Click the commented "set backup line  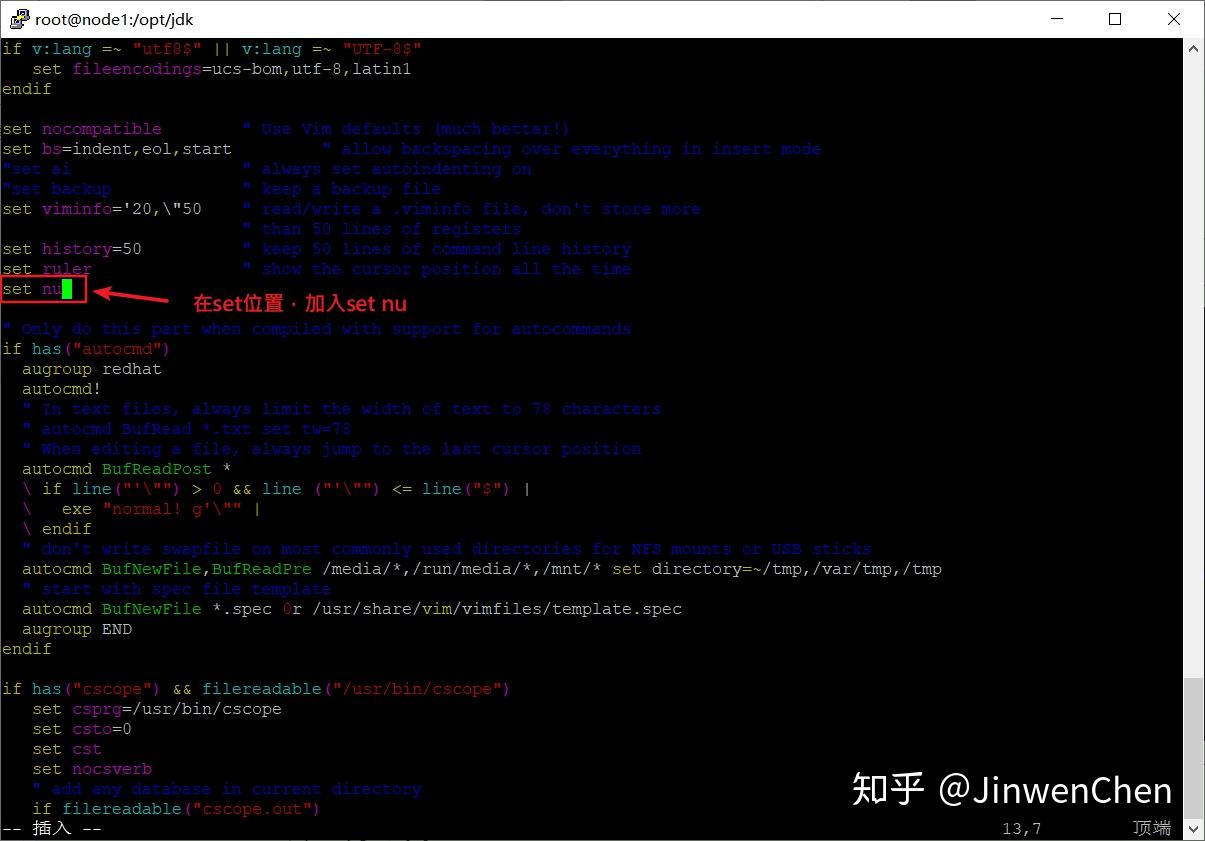58,188
